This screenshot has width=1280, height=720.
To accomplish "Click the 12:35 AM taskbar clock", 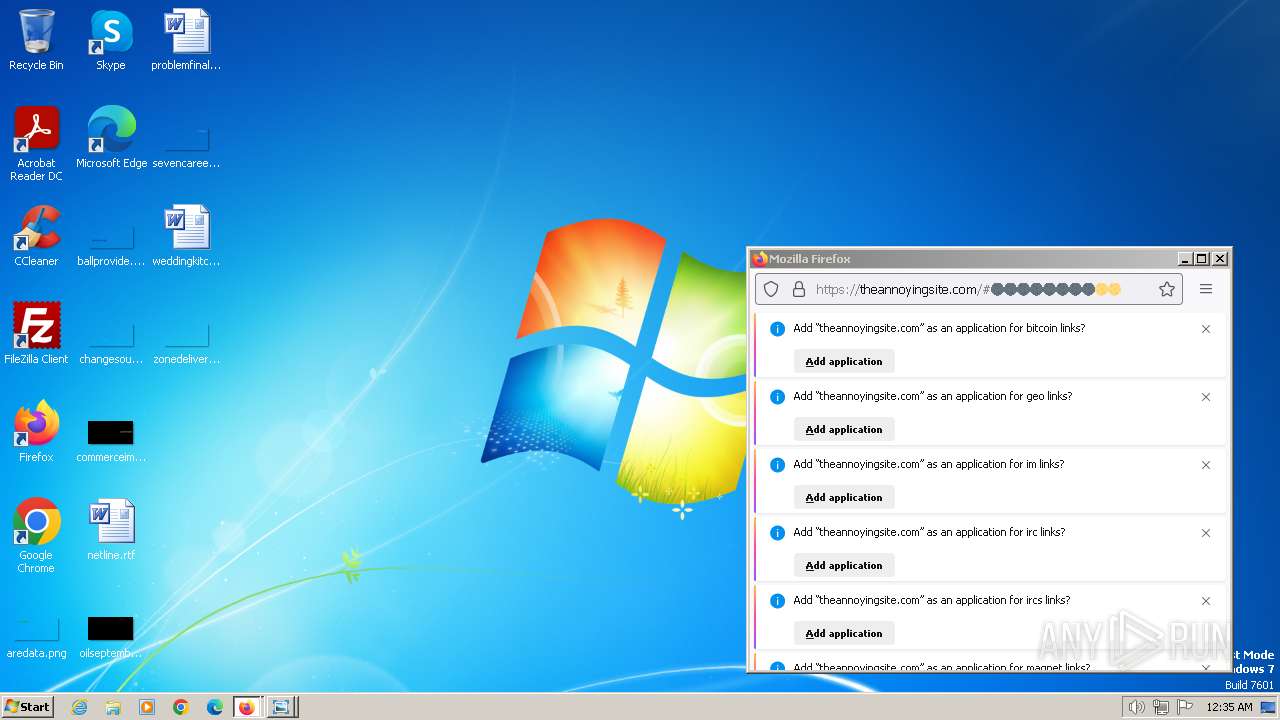I will tap(1229, 707).
